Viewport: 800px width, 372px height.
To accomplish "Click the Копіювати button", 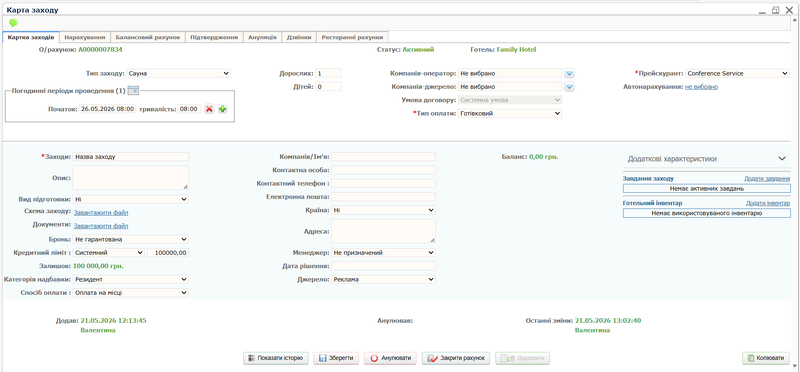I will pos(766,358).
